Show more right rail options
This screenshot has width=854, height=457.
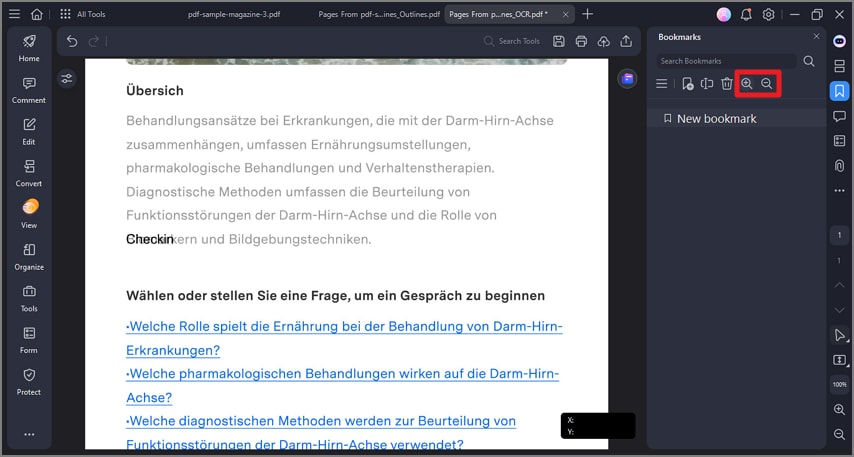(839, 191)
